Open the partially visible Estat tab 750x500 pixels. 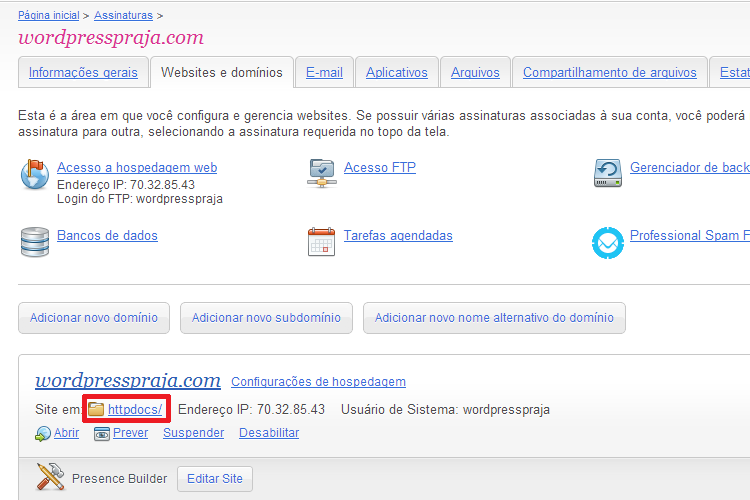tap(730, 72)
